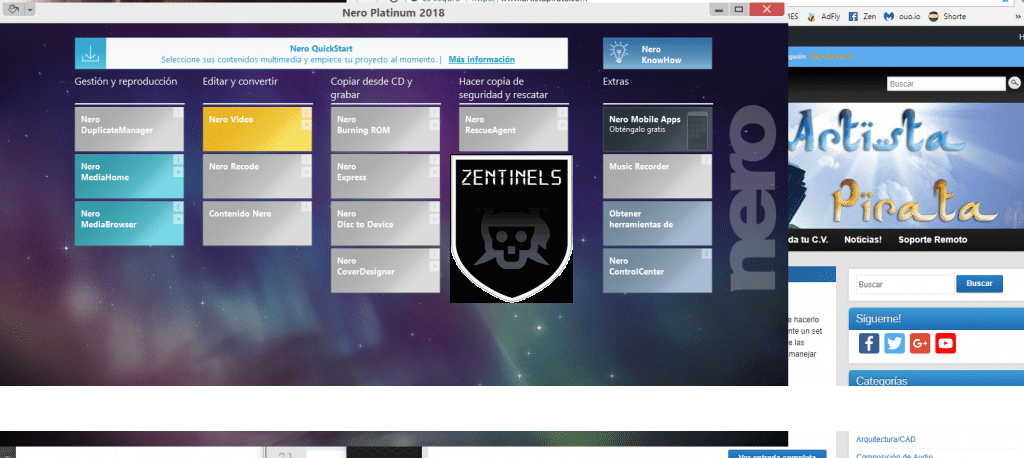
Task: Show info for Nero DuplicateManager tile
Action: coord(178,112)
